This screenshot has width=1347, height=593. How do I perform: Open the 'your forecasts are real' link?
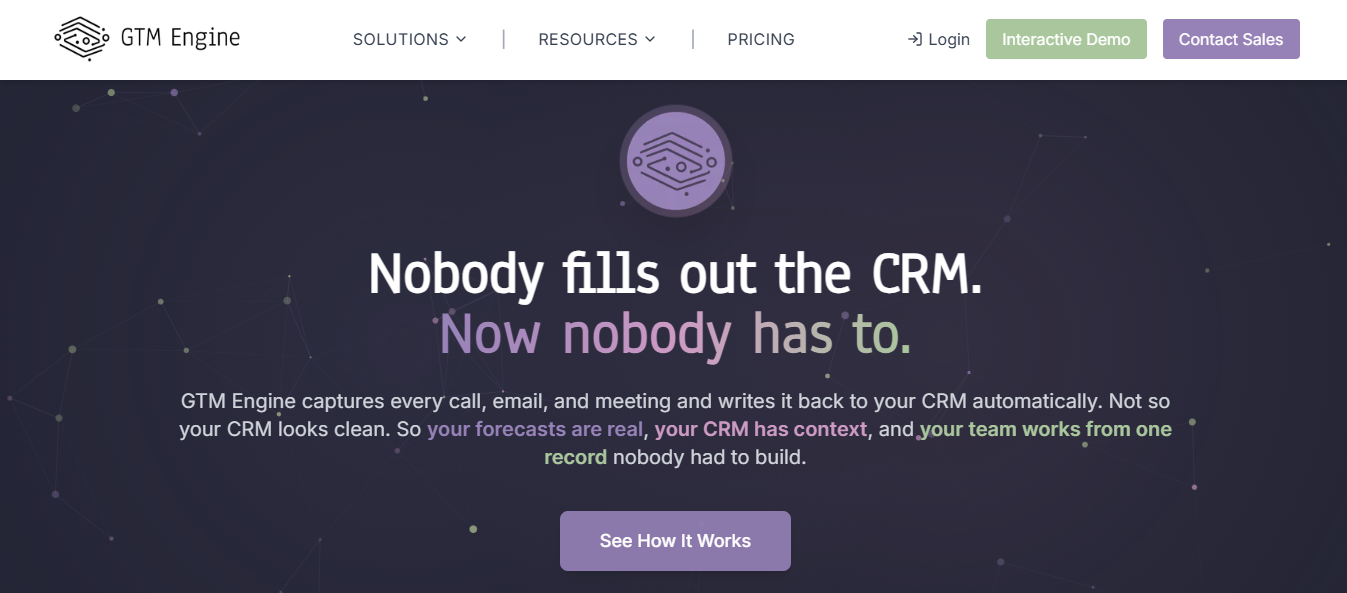coord(534,429)
